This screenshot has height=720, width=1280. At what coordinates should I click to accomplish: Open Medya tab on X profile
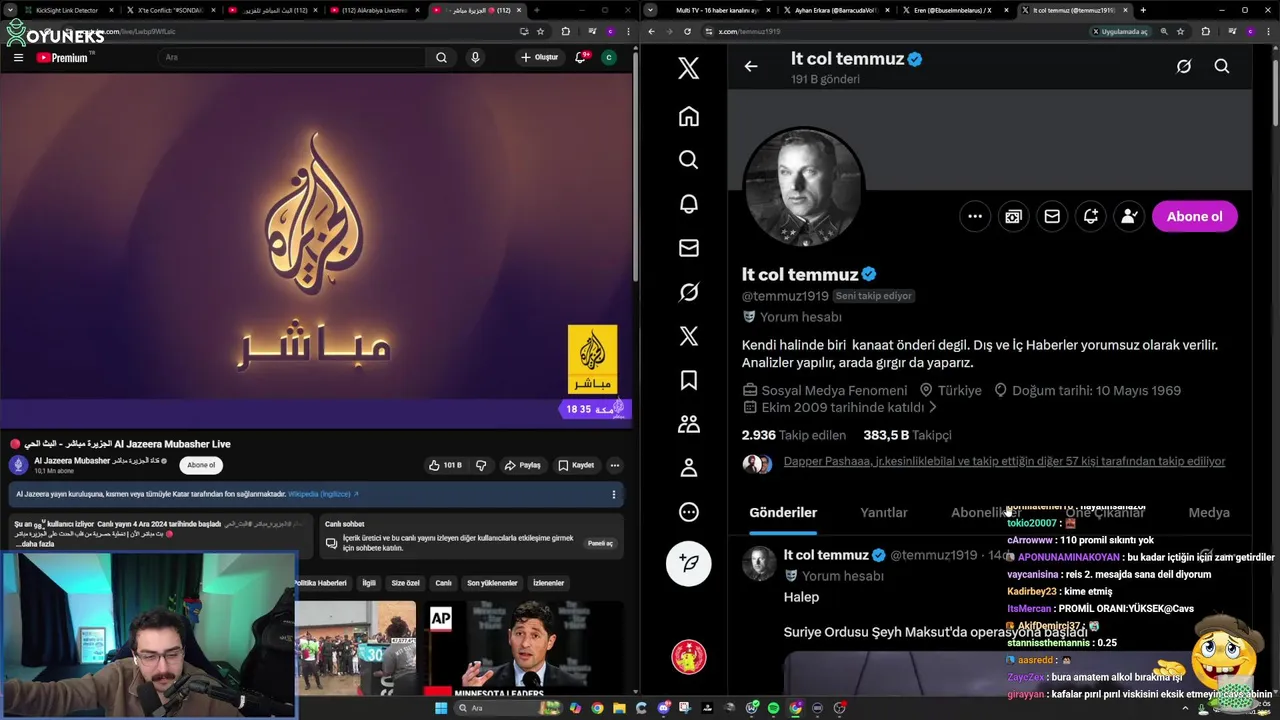click(1209, 512)
